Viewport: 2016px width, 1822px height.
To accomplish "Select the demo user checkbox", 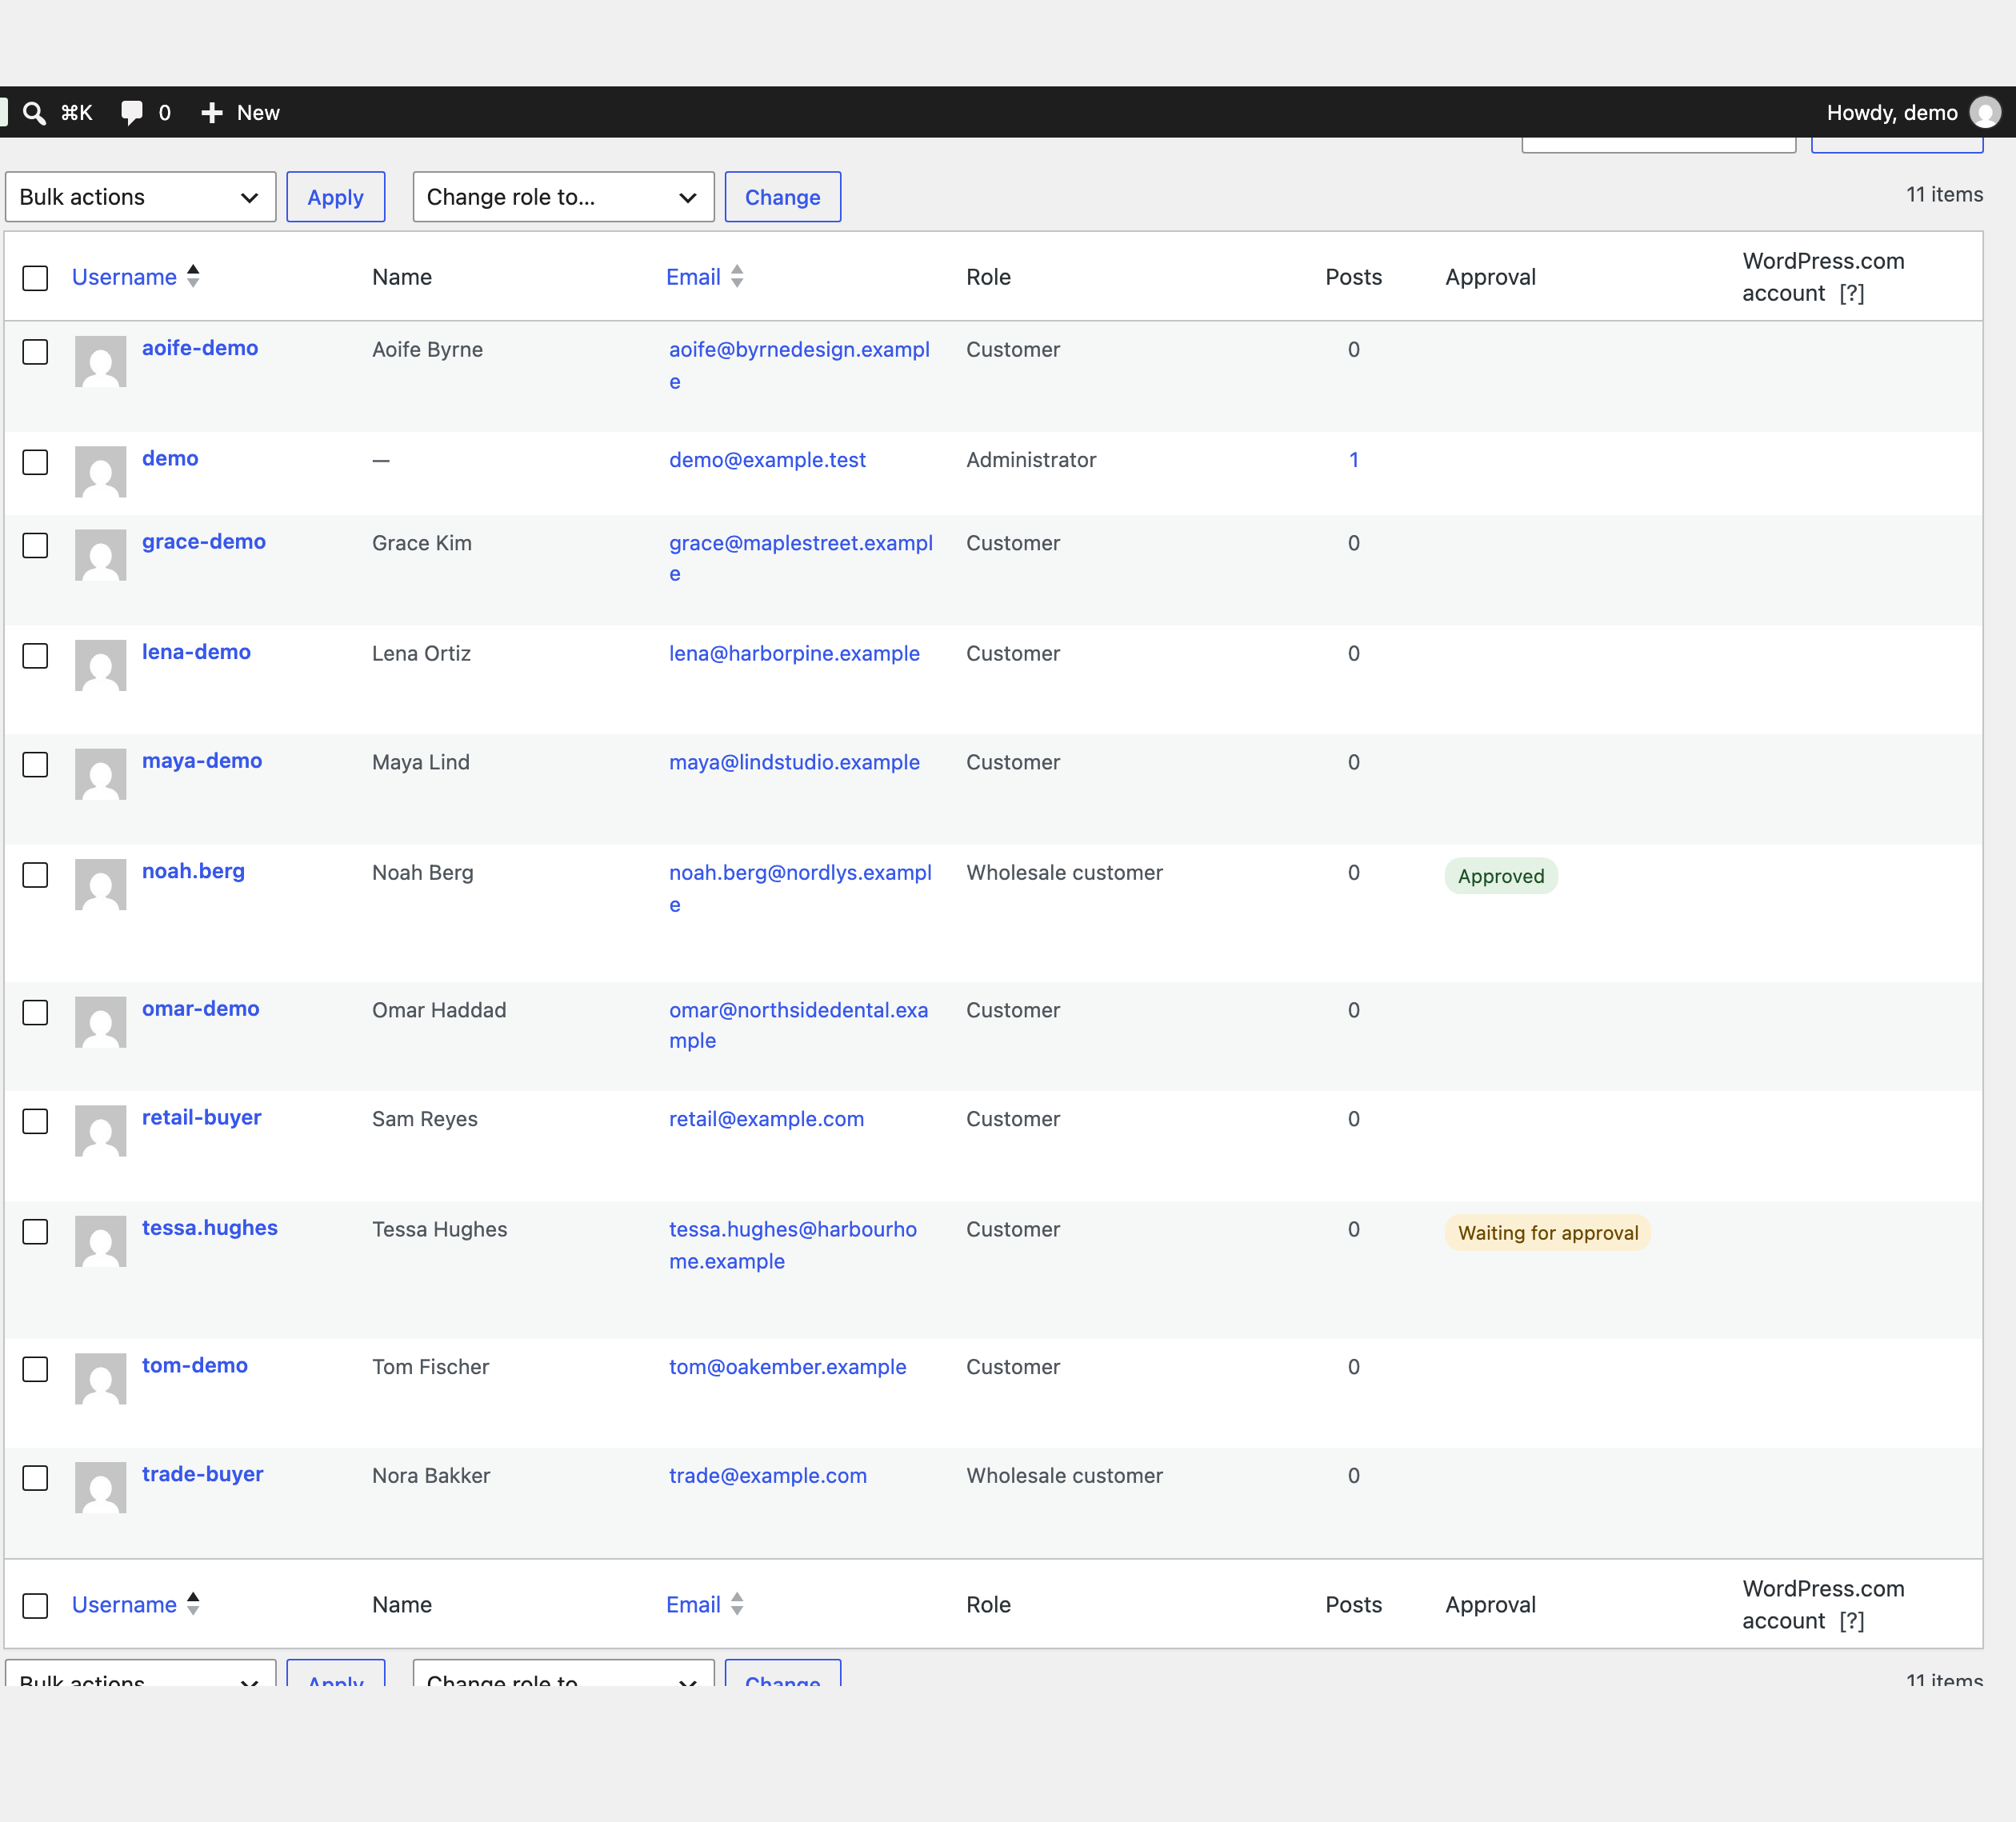I will pyautogui.click(x=35, y=462).
